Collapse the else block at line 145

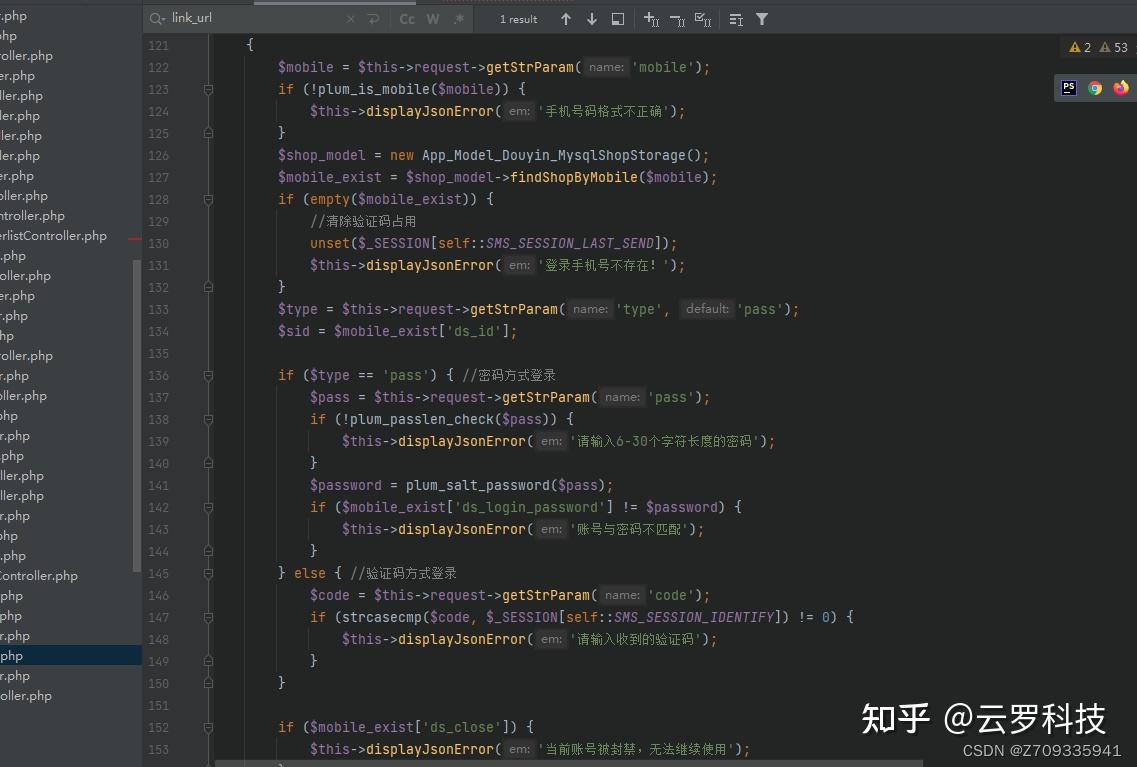[x=208, y=573]
